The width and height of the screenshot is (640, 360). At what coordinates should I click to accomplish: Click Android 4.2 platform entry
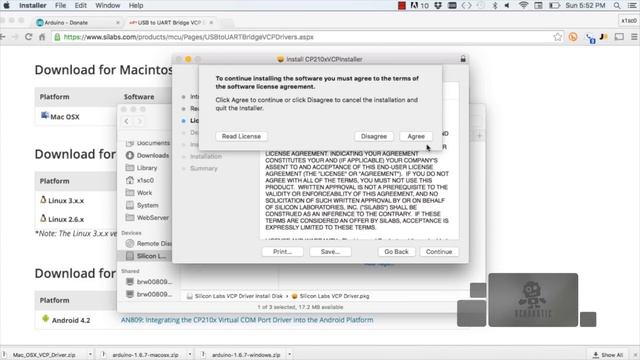[x=66, y=320]
